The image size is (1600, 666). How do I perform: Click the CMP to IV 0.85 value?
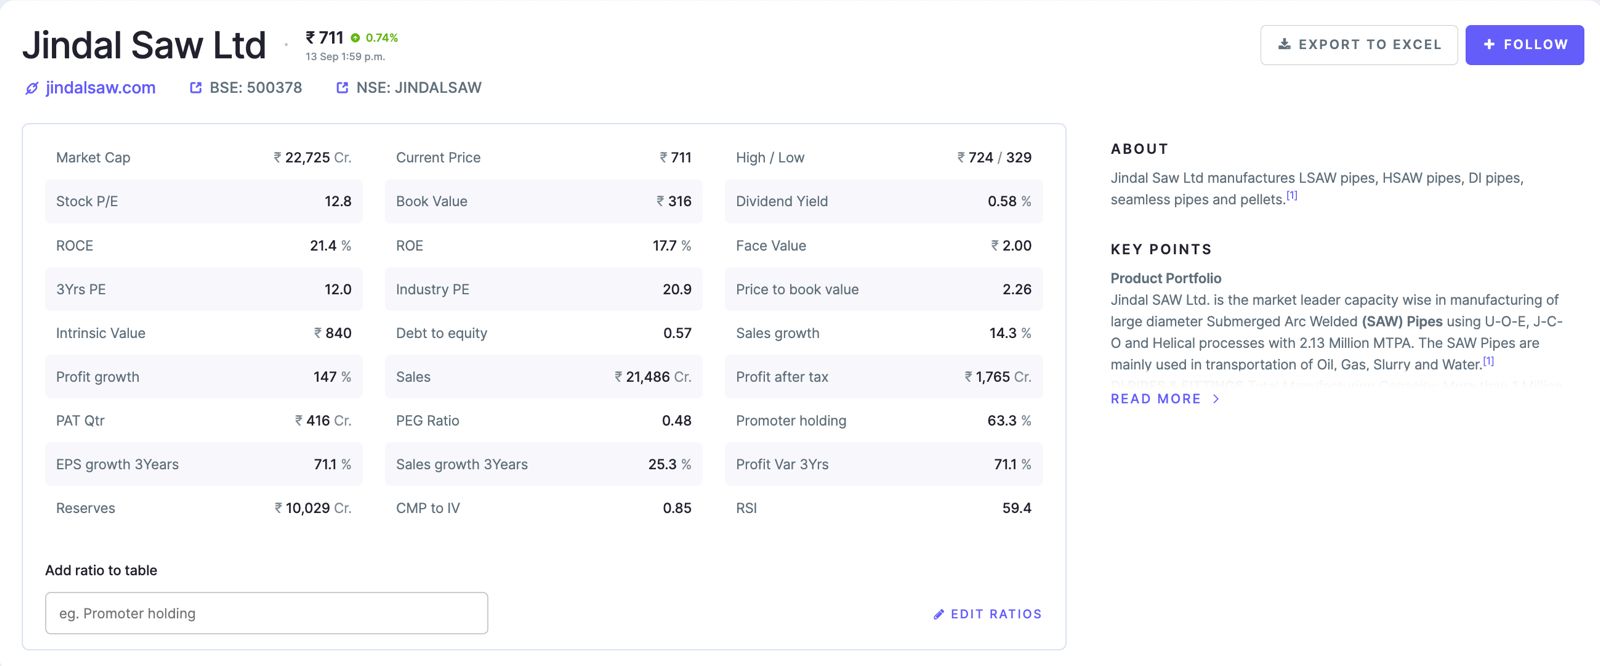[677, 508]
